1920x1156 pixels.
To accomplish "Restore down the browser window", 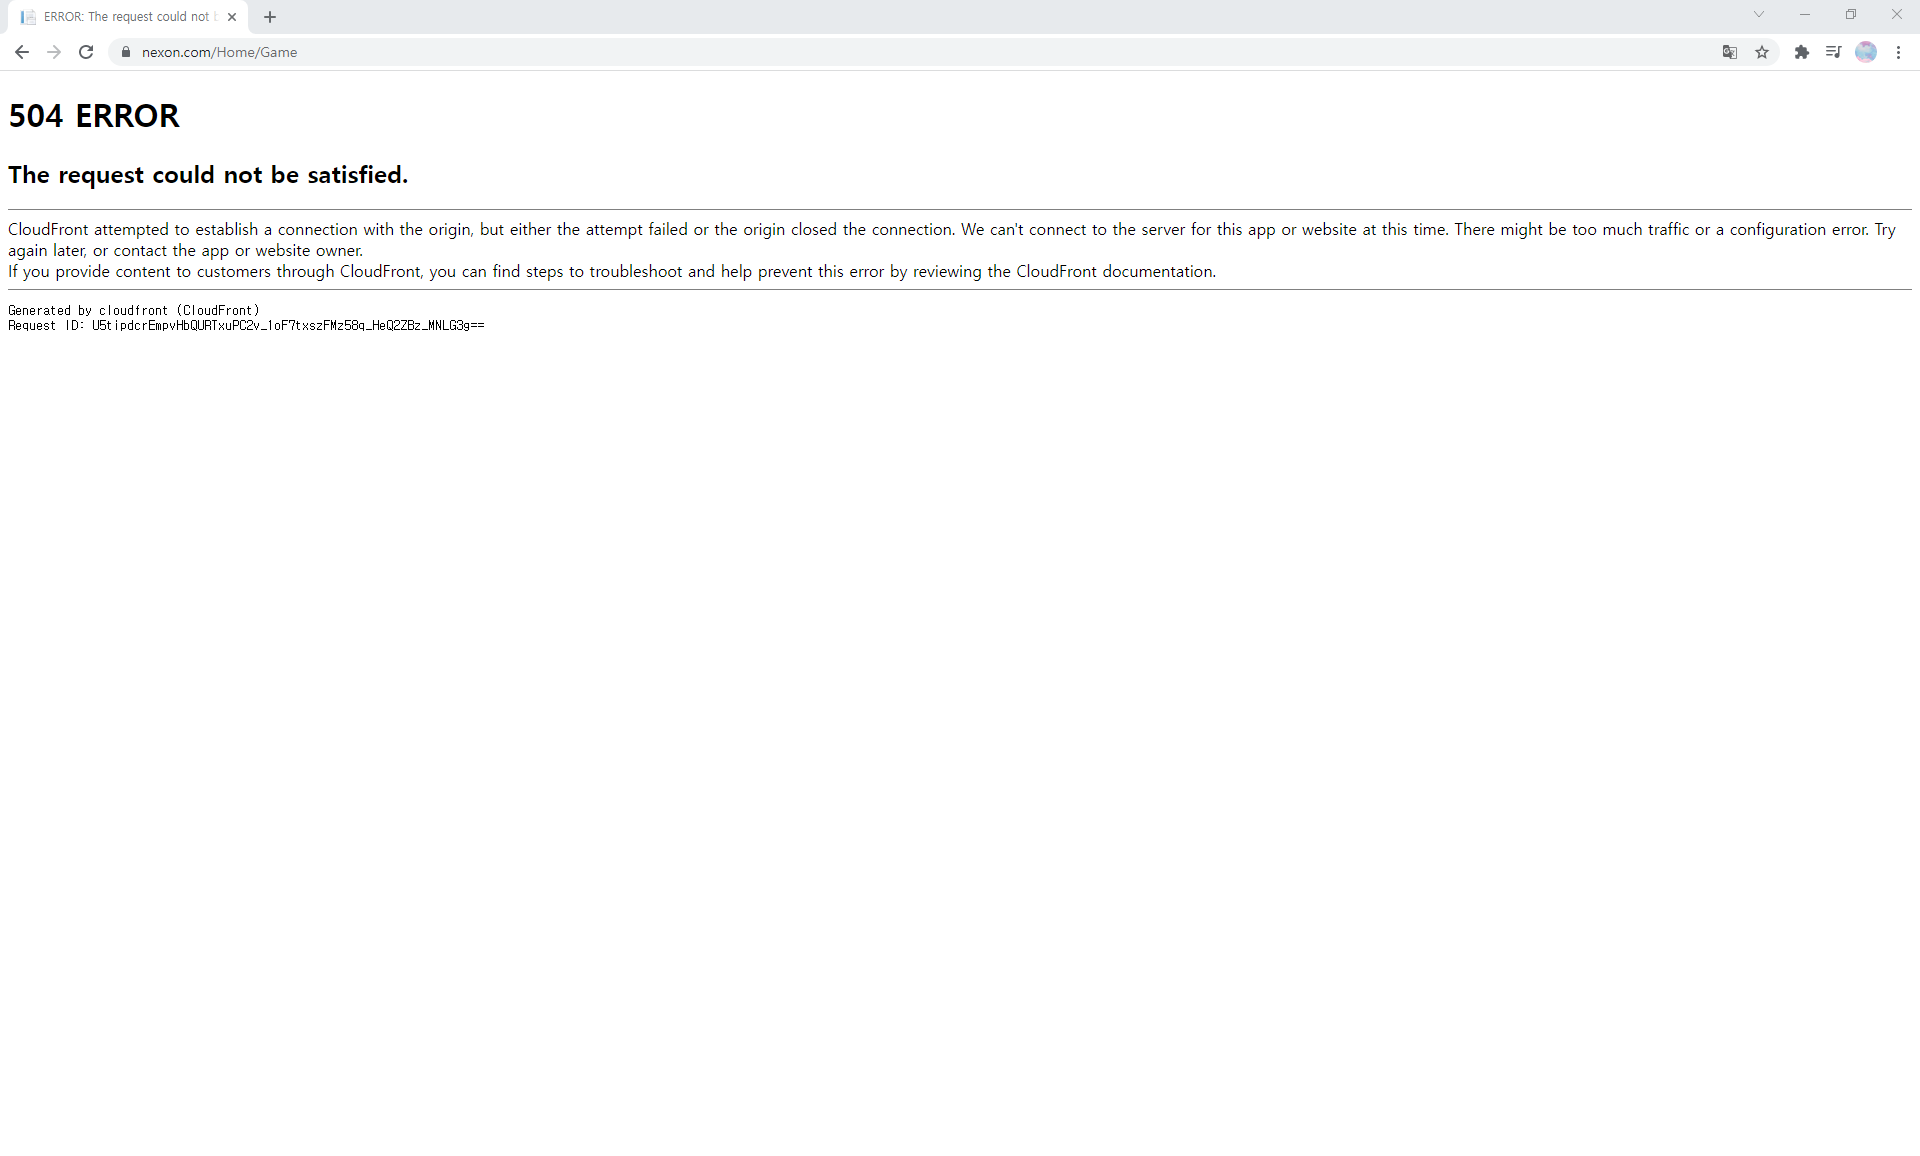I will coord(1851,15).
